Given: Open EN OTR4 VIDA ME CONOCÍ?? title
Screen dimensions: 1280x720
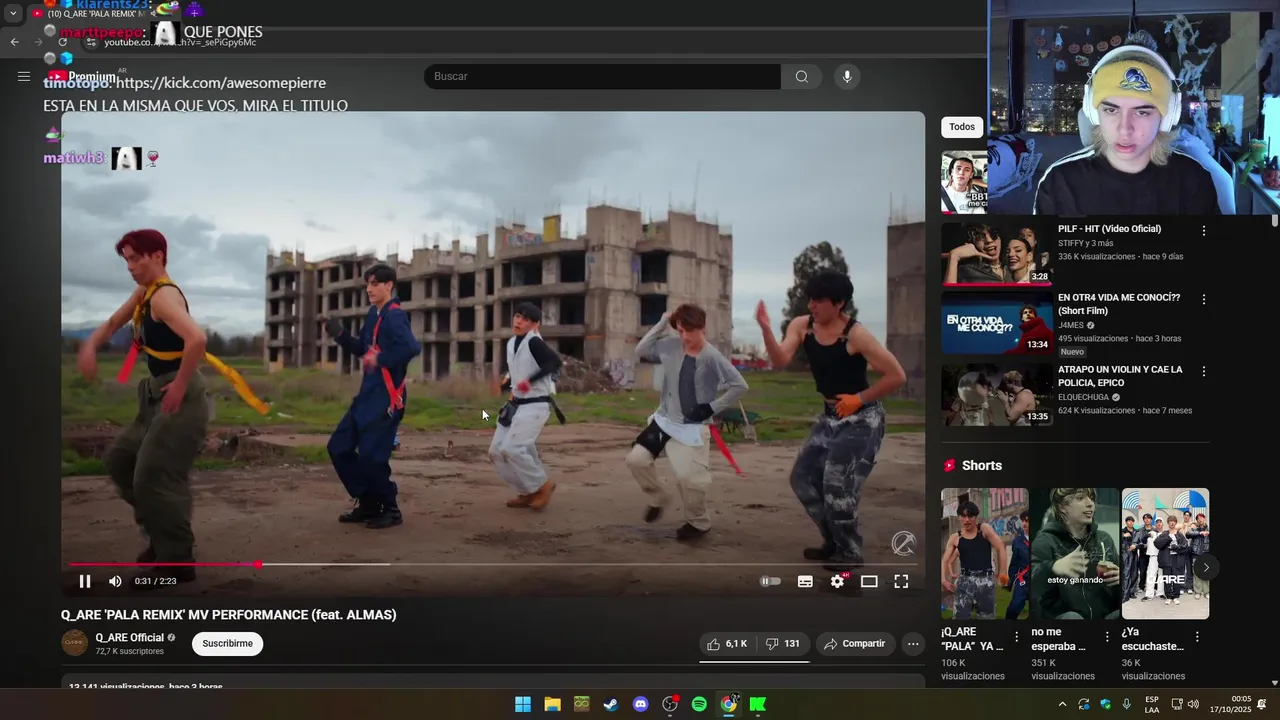Looking at the screenshot, I should [1119, 304].
